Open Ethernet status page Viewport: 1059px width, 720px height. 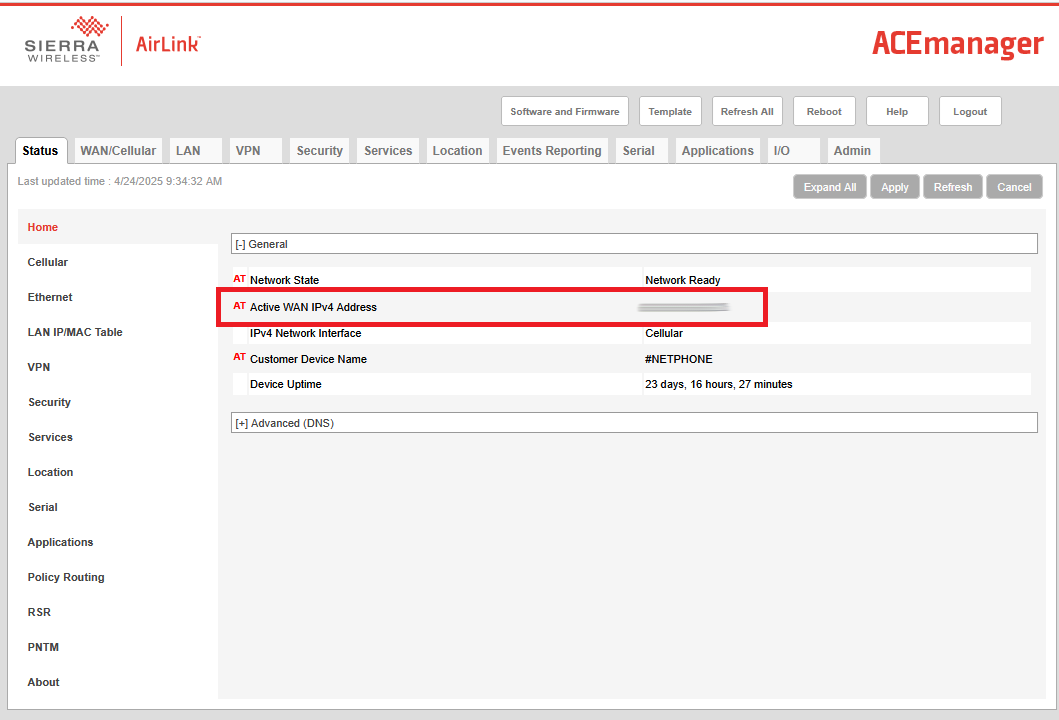point(50,297)
